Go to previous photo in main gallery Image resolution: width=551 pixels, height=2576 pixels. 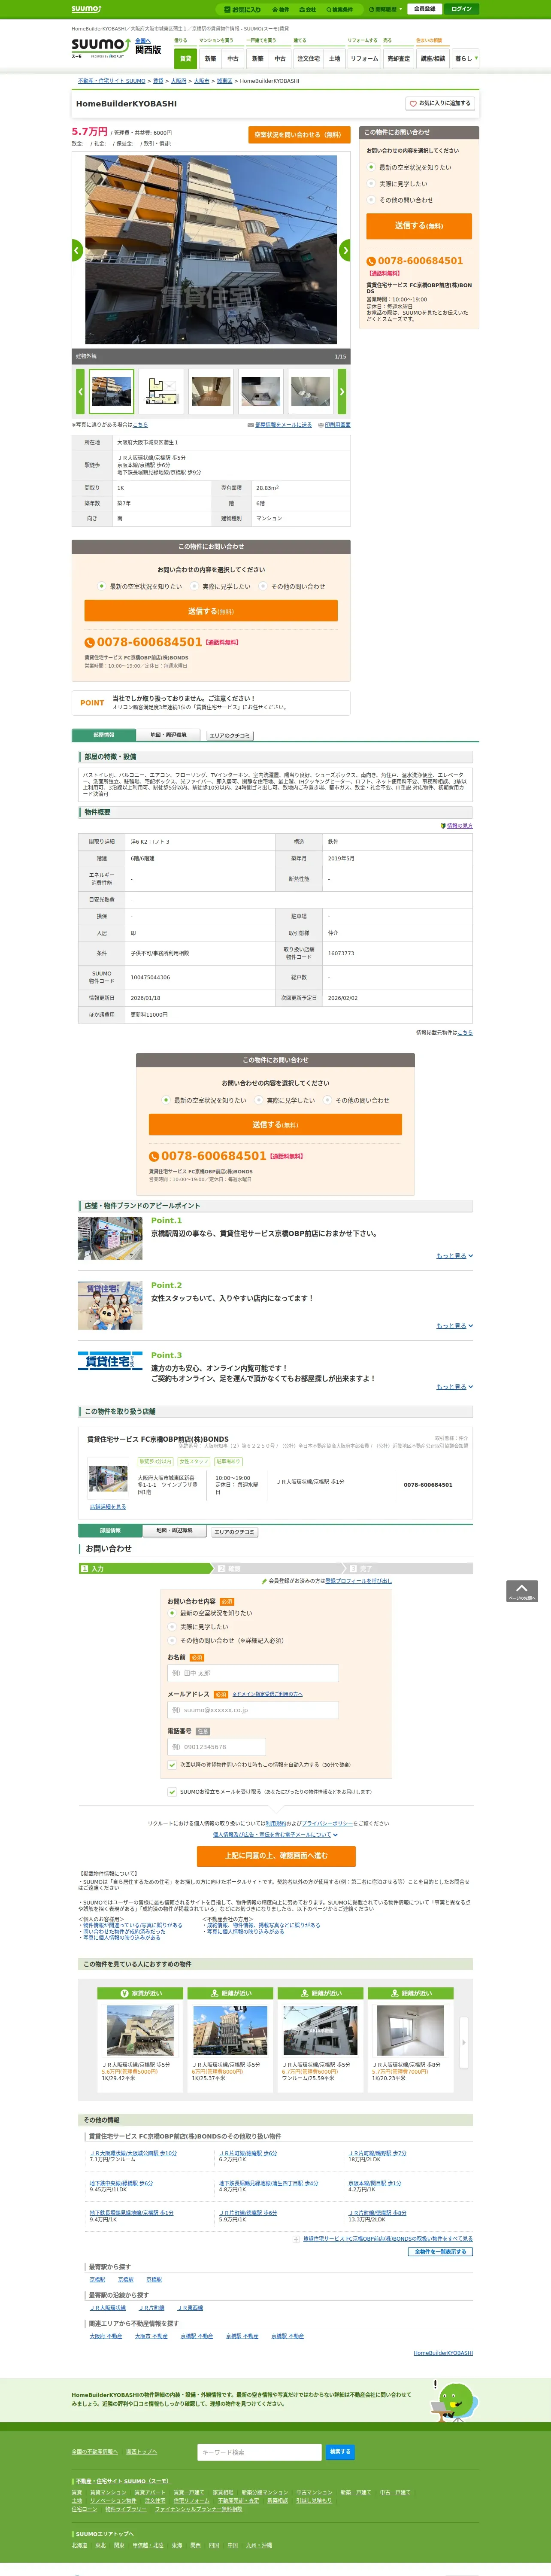click(x=77, y=250)
